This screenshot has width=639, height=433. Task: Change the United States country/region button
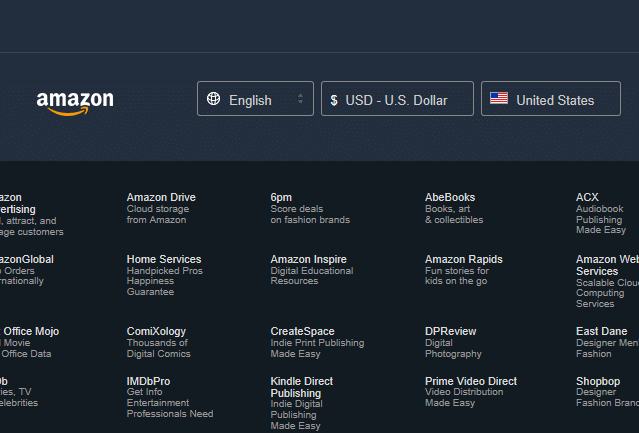point(551,100)
